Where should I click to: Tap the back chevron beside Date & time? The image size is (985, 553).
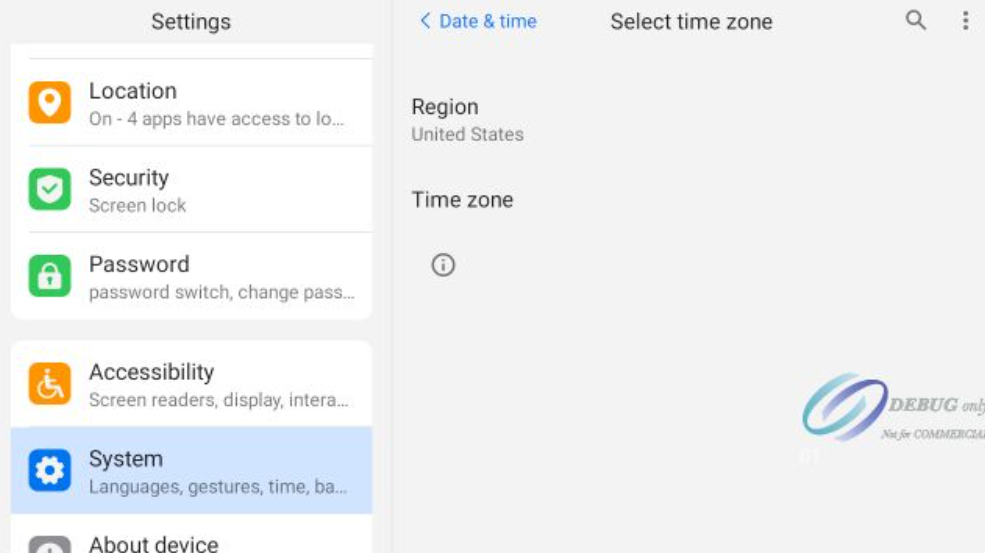tap(425, 21)
